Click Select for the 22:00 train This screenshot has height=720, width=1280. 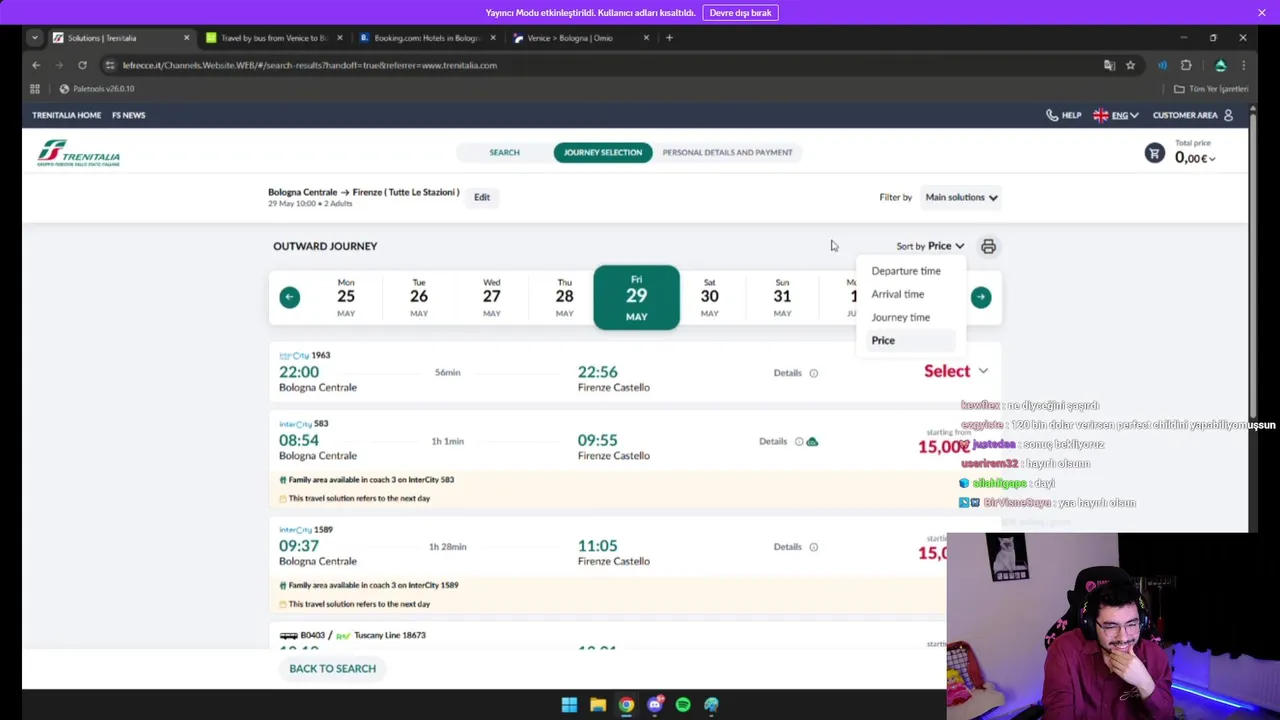(x=947, y=371)
